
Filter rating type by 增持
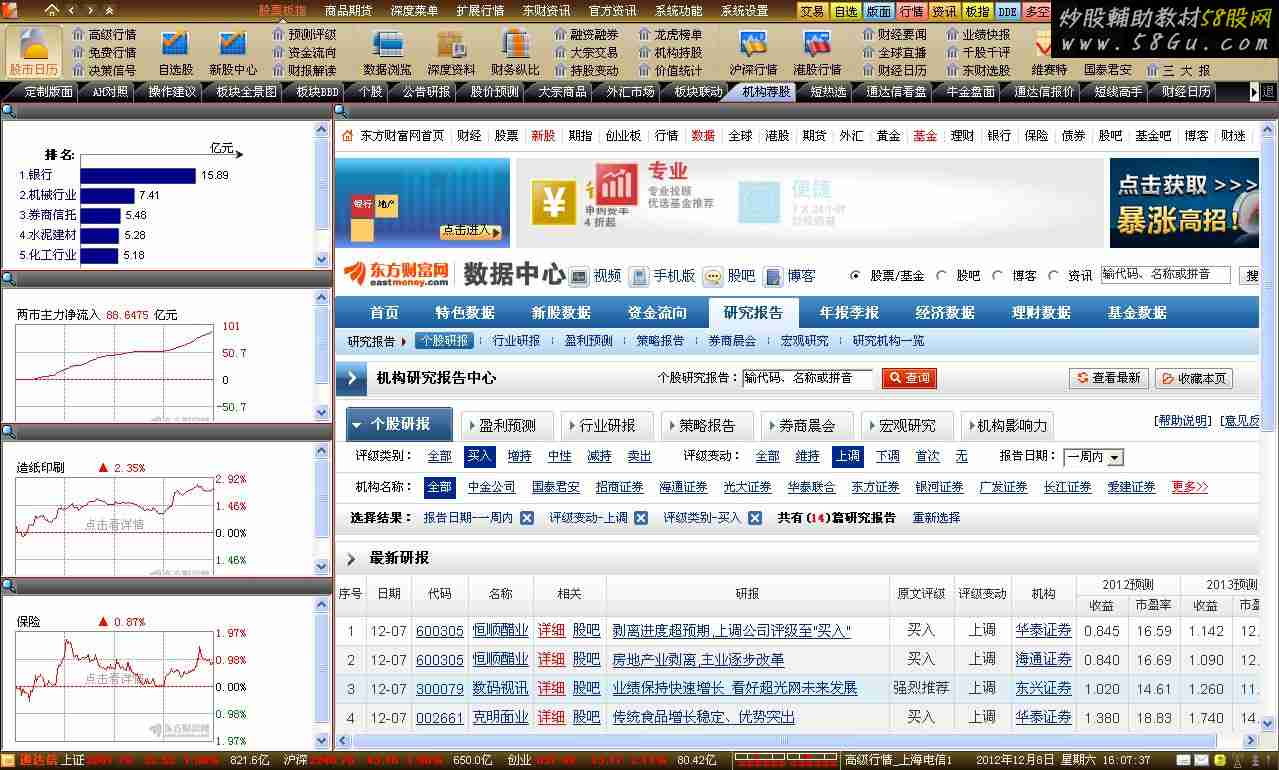coord(519,456)
